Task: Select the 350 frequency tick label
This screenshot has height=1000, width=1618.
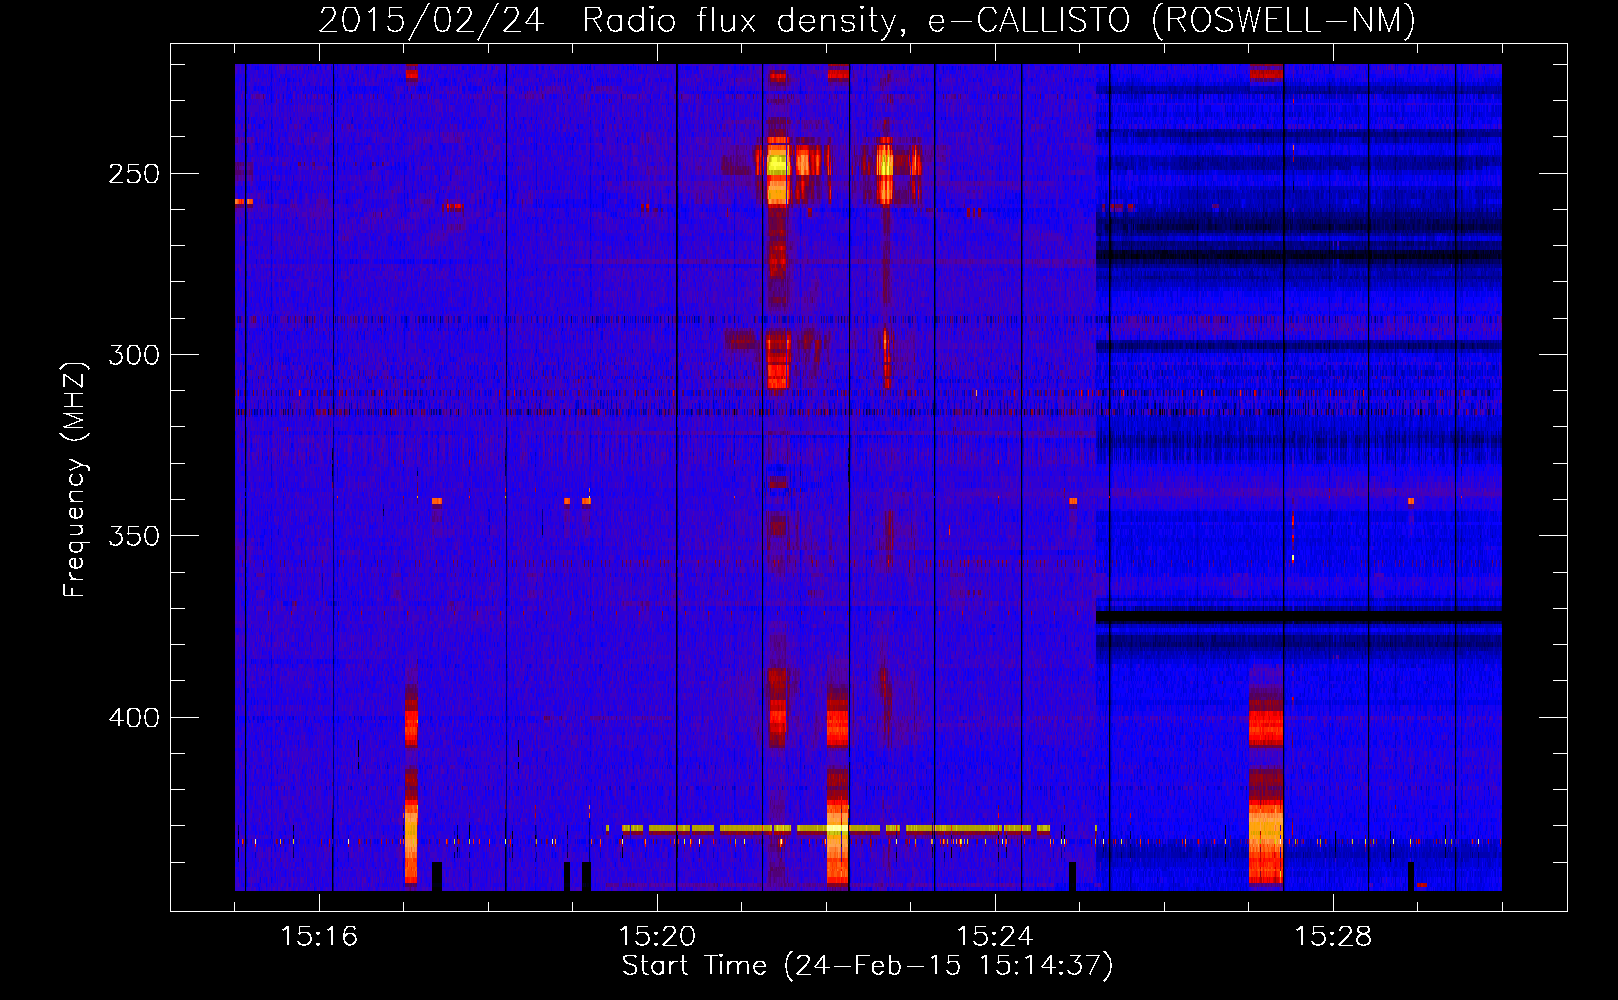Action: tap(134, 536)
